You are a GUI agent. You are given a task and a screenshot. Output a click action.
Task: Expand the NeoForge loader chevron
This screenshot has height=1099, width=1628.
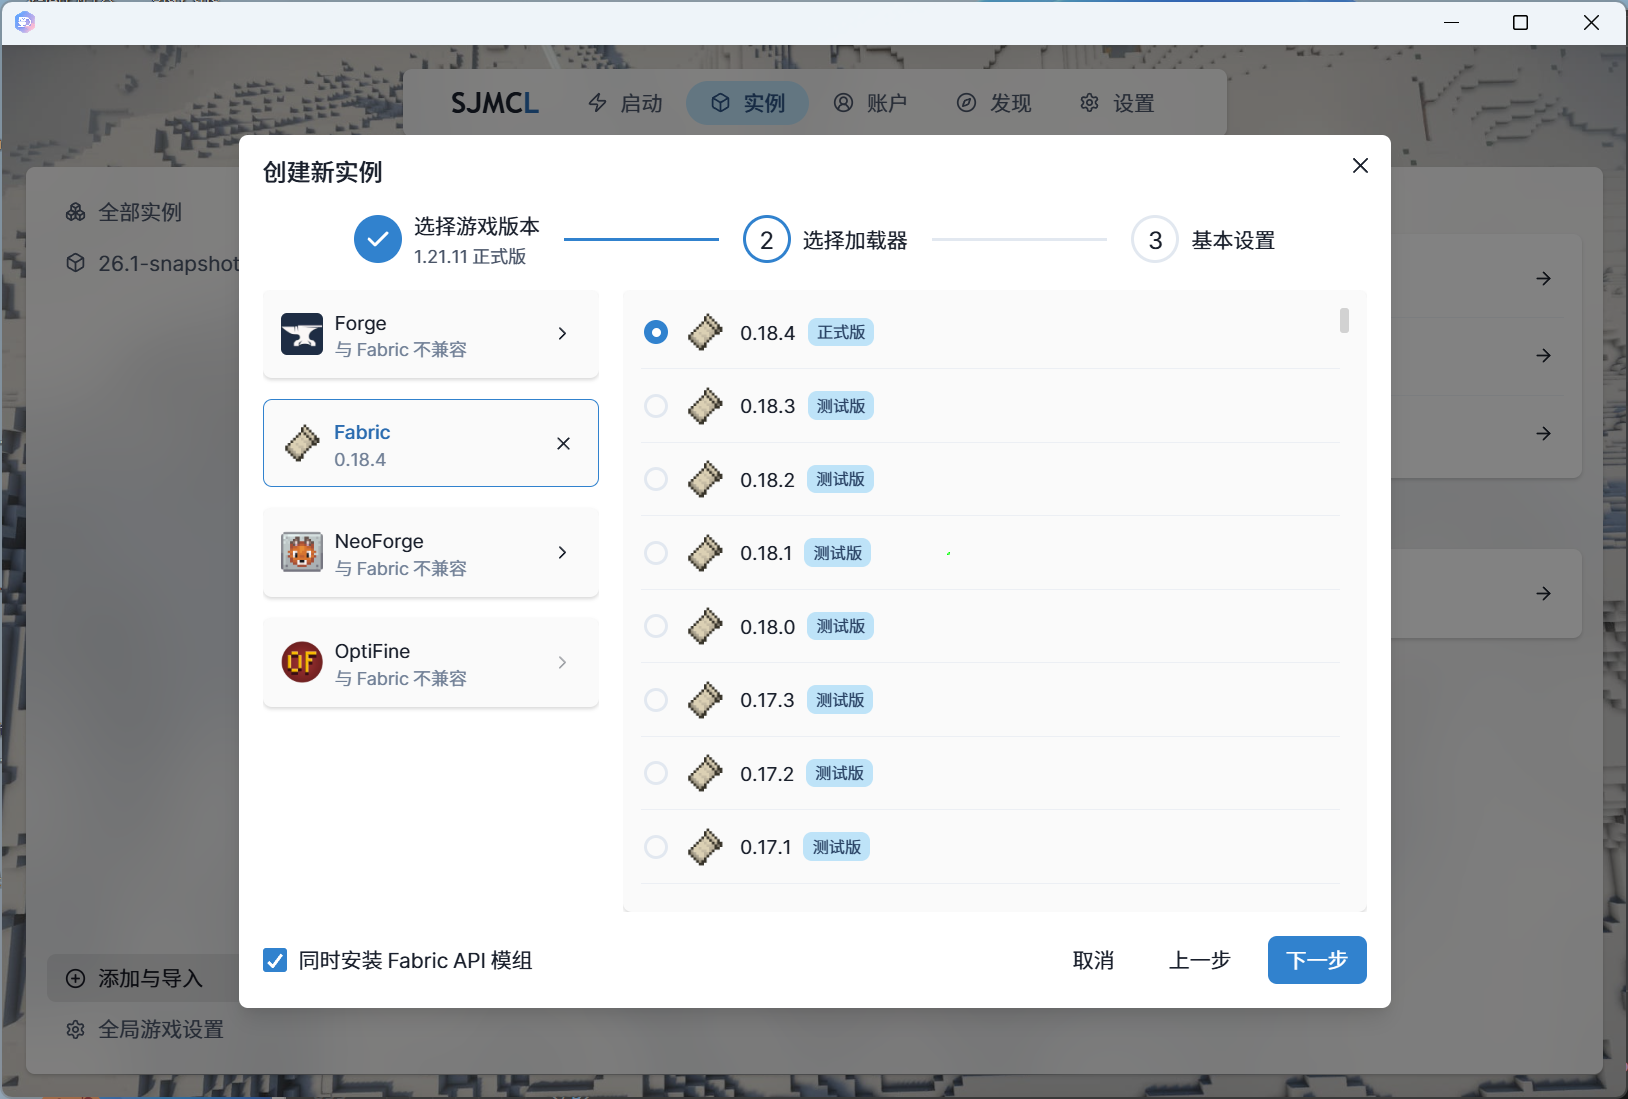click(x=562, y=552)
